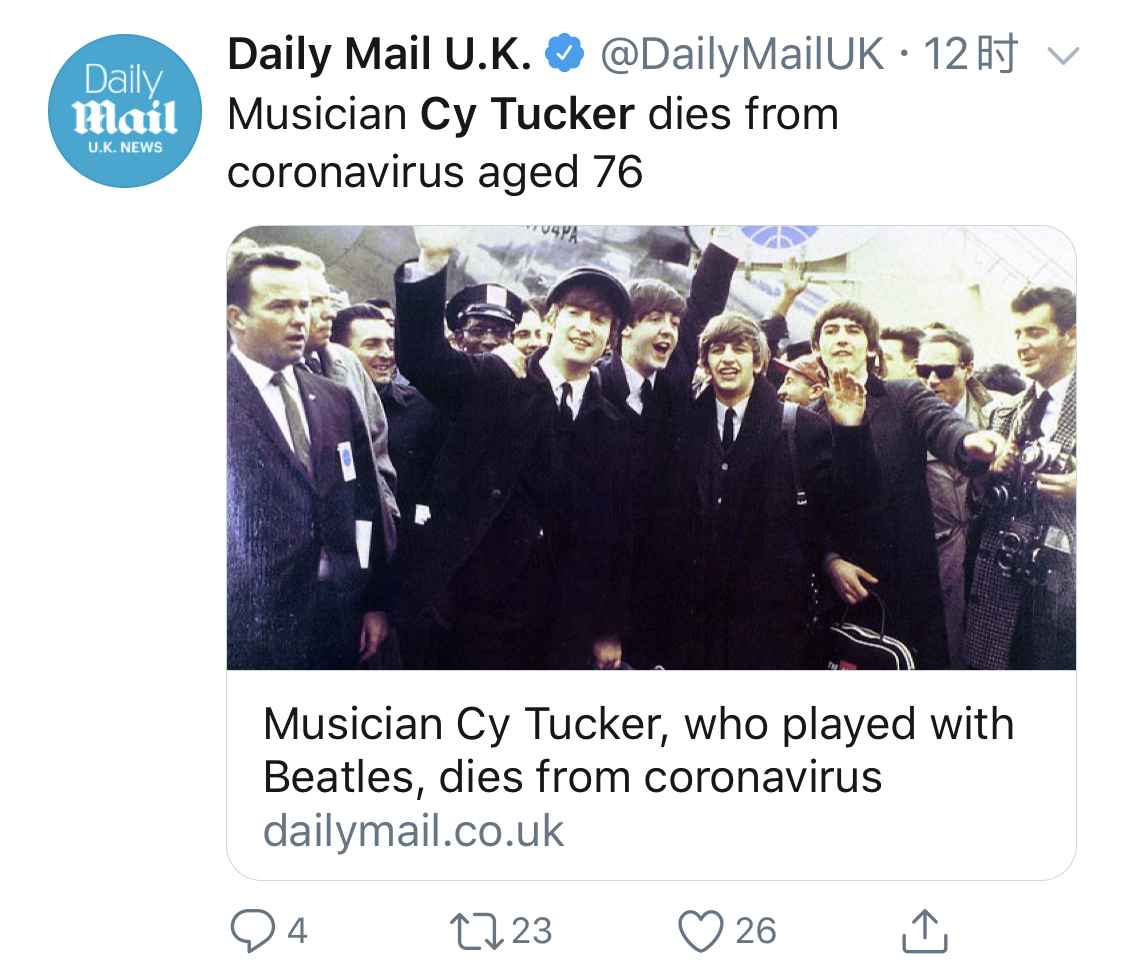Click the @DailyMailUK handle
Viewport: 1125px width, 974px height.
point(741,56)
